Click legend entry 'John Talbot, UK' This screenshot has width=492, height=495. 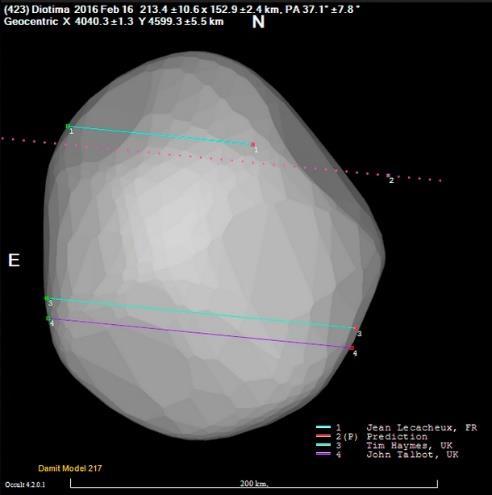pos(412,455)
